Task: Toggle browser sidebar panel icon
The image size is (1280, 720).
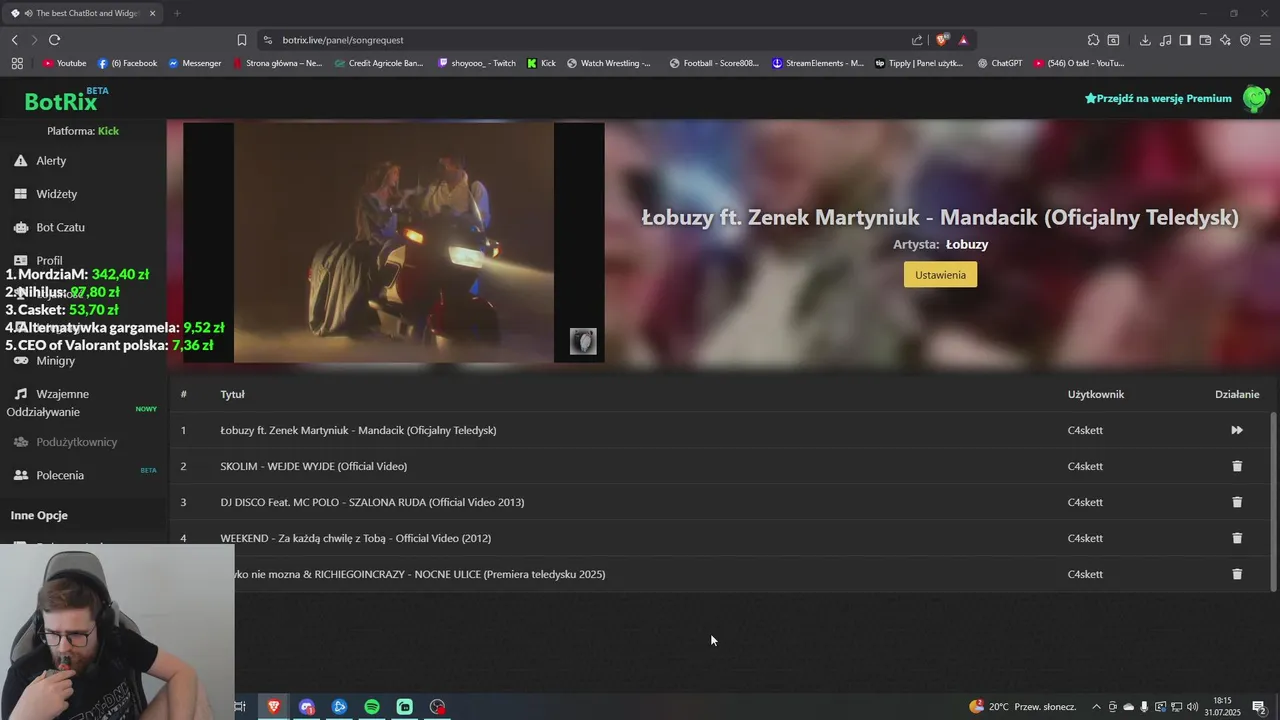Action: click(1185, 40)
